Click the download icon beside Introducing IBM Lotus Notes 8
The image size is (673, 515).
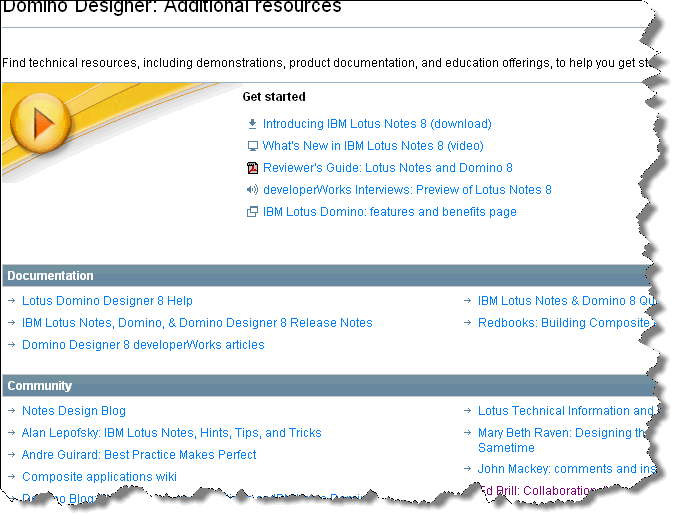(252, 124)
